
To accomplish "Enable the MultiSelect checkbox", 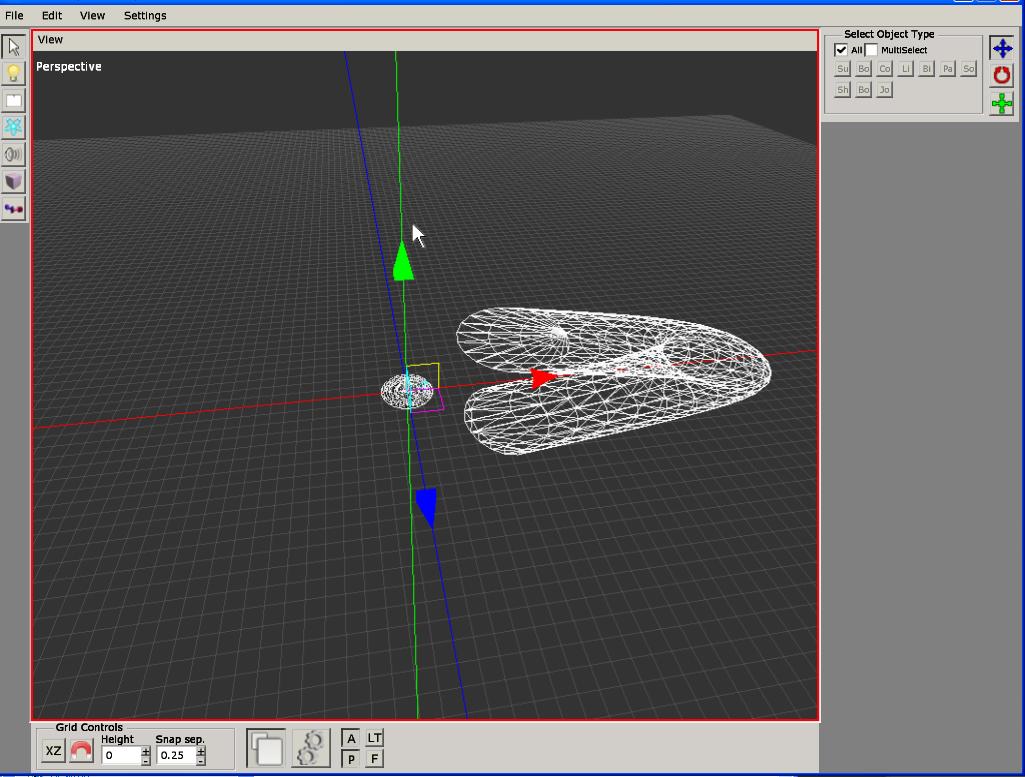I will point(871,50).
